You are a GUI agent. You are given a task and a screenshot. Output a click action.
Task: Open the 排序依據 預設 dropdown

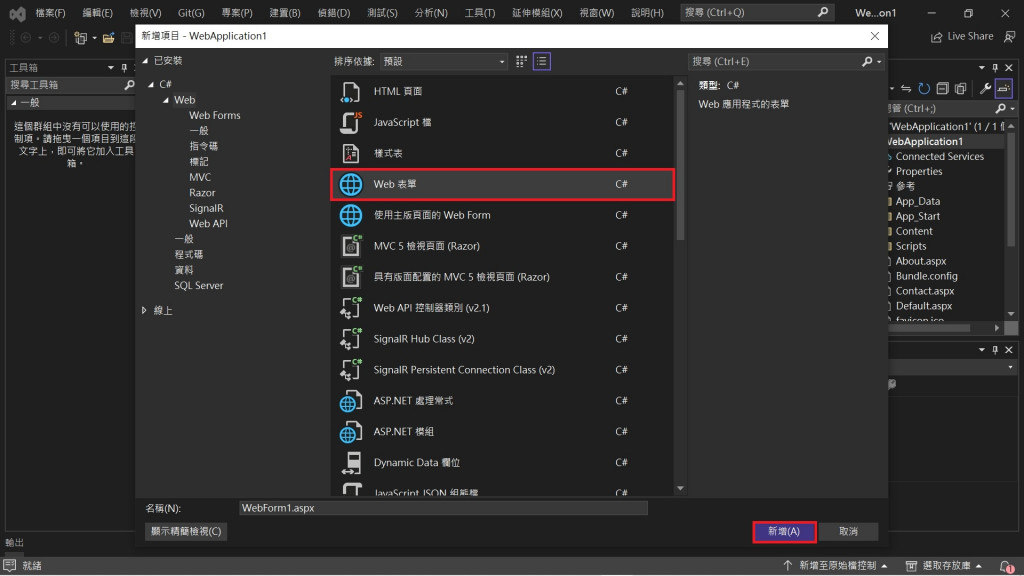[x=444, y=61]
